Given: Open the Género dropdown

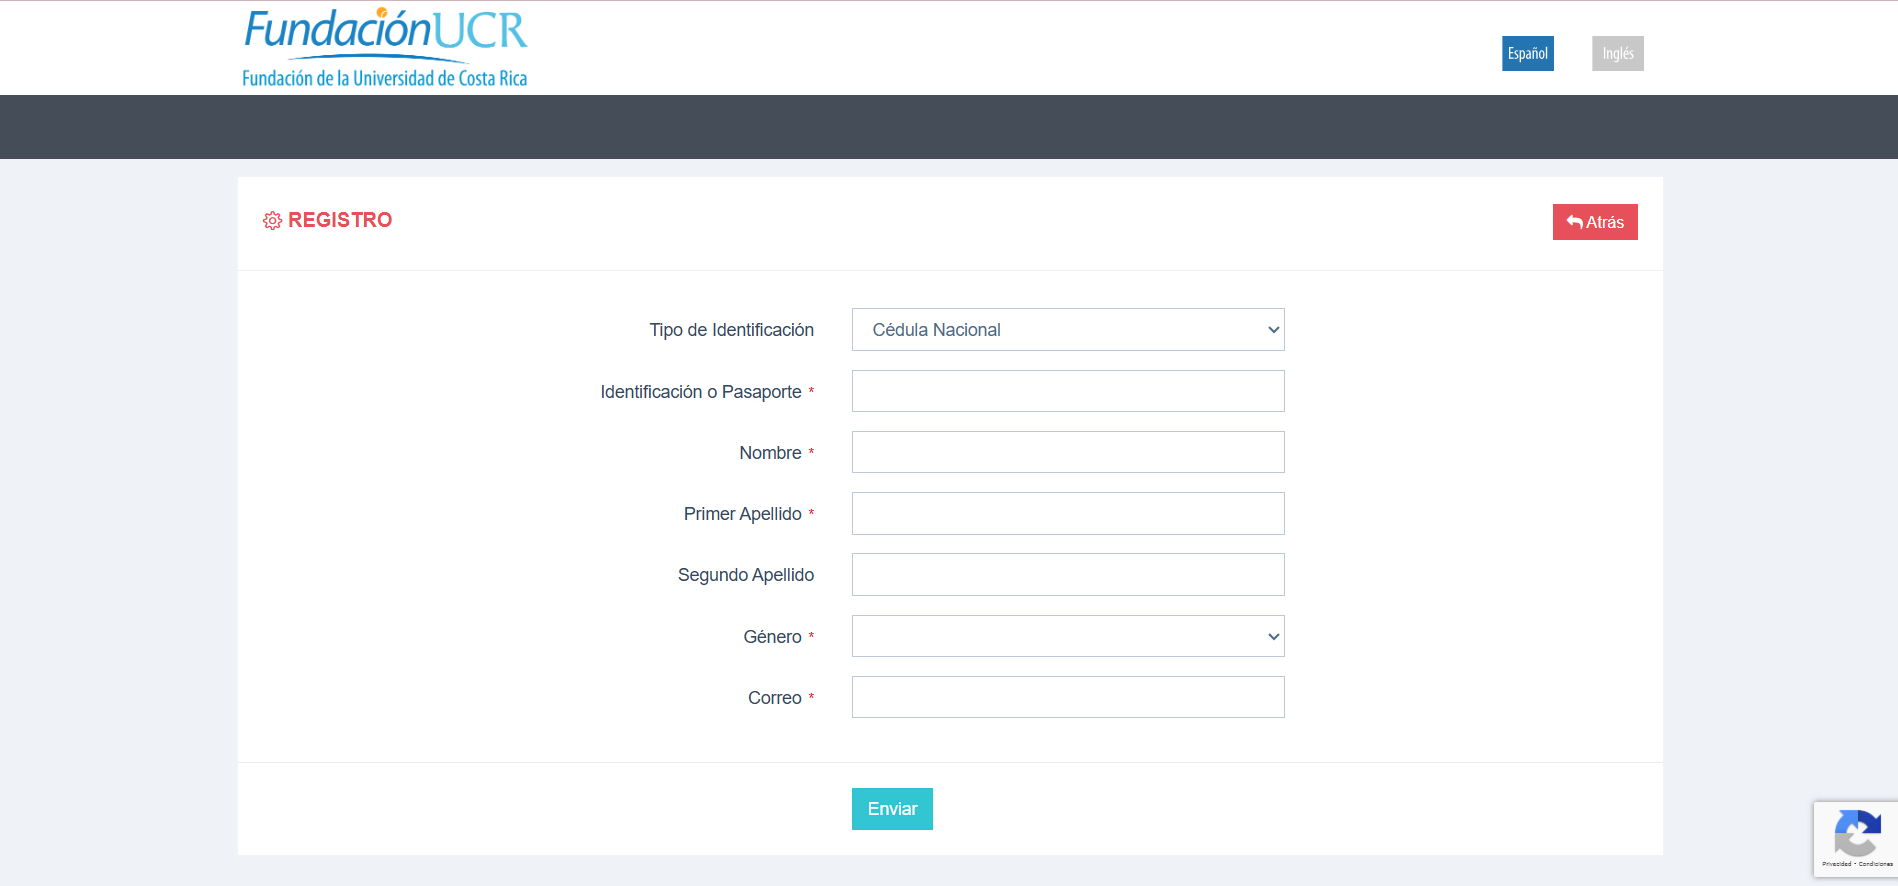Looking at the screenshot, I should coord(1068,636).
